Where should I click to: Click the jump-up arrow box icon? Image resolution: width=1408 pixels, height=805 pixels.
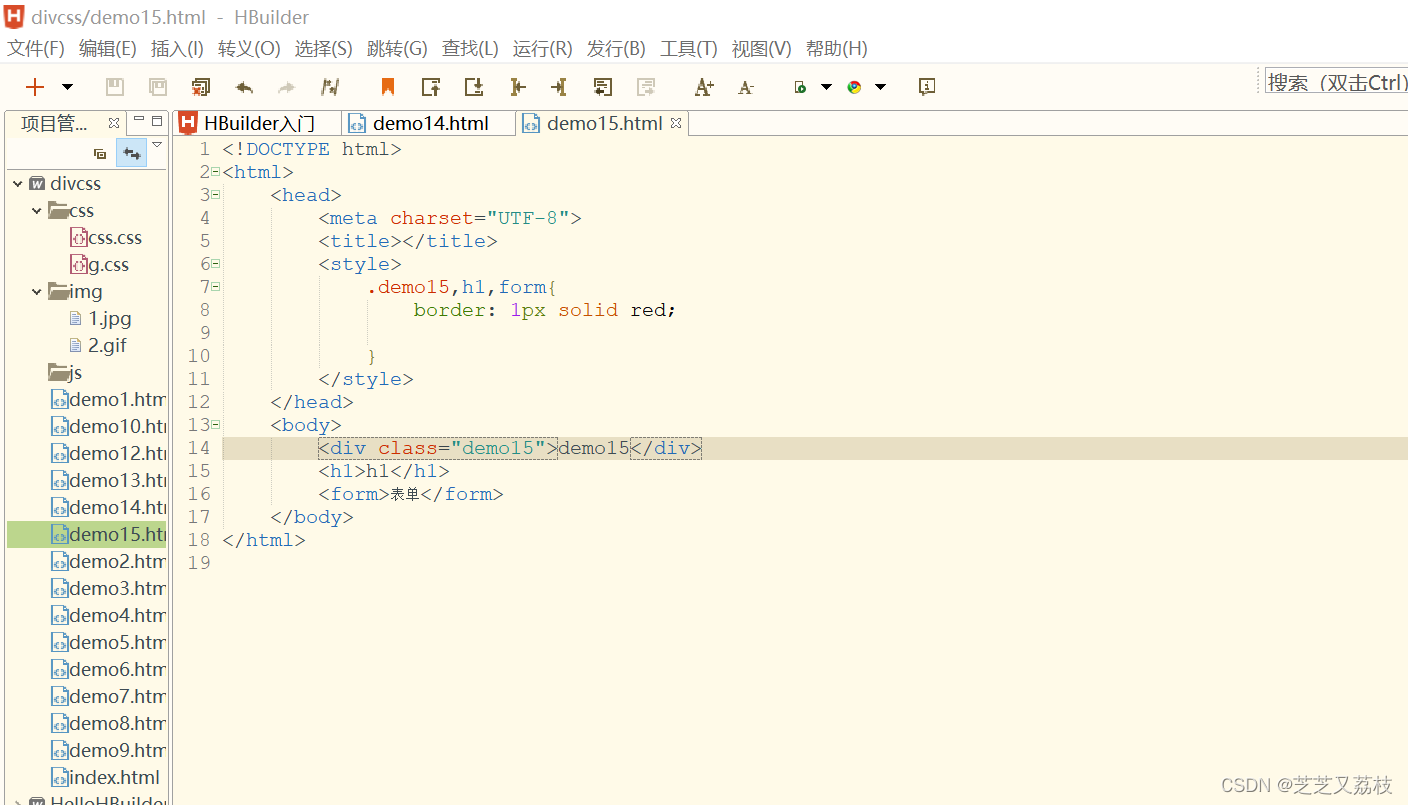point(431,87)
